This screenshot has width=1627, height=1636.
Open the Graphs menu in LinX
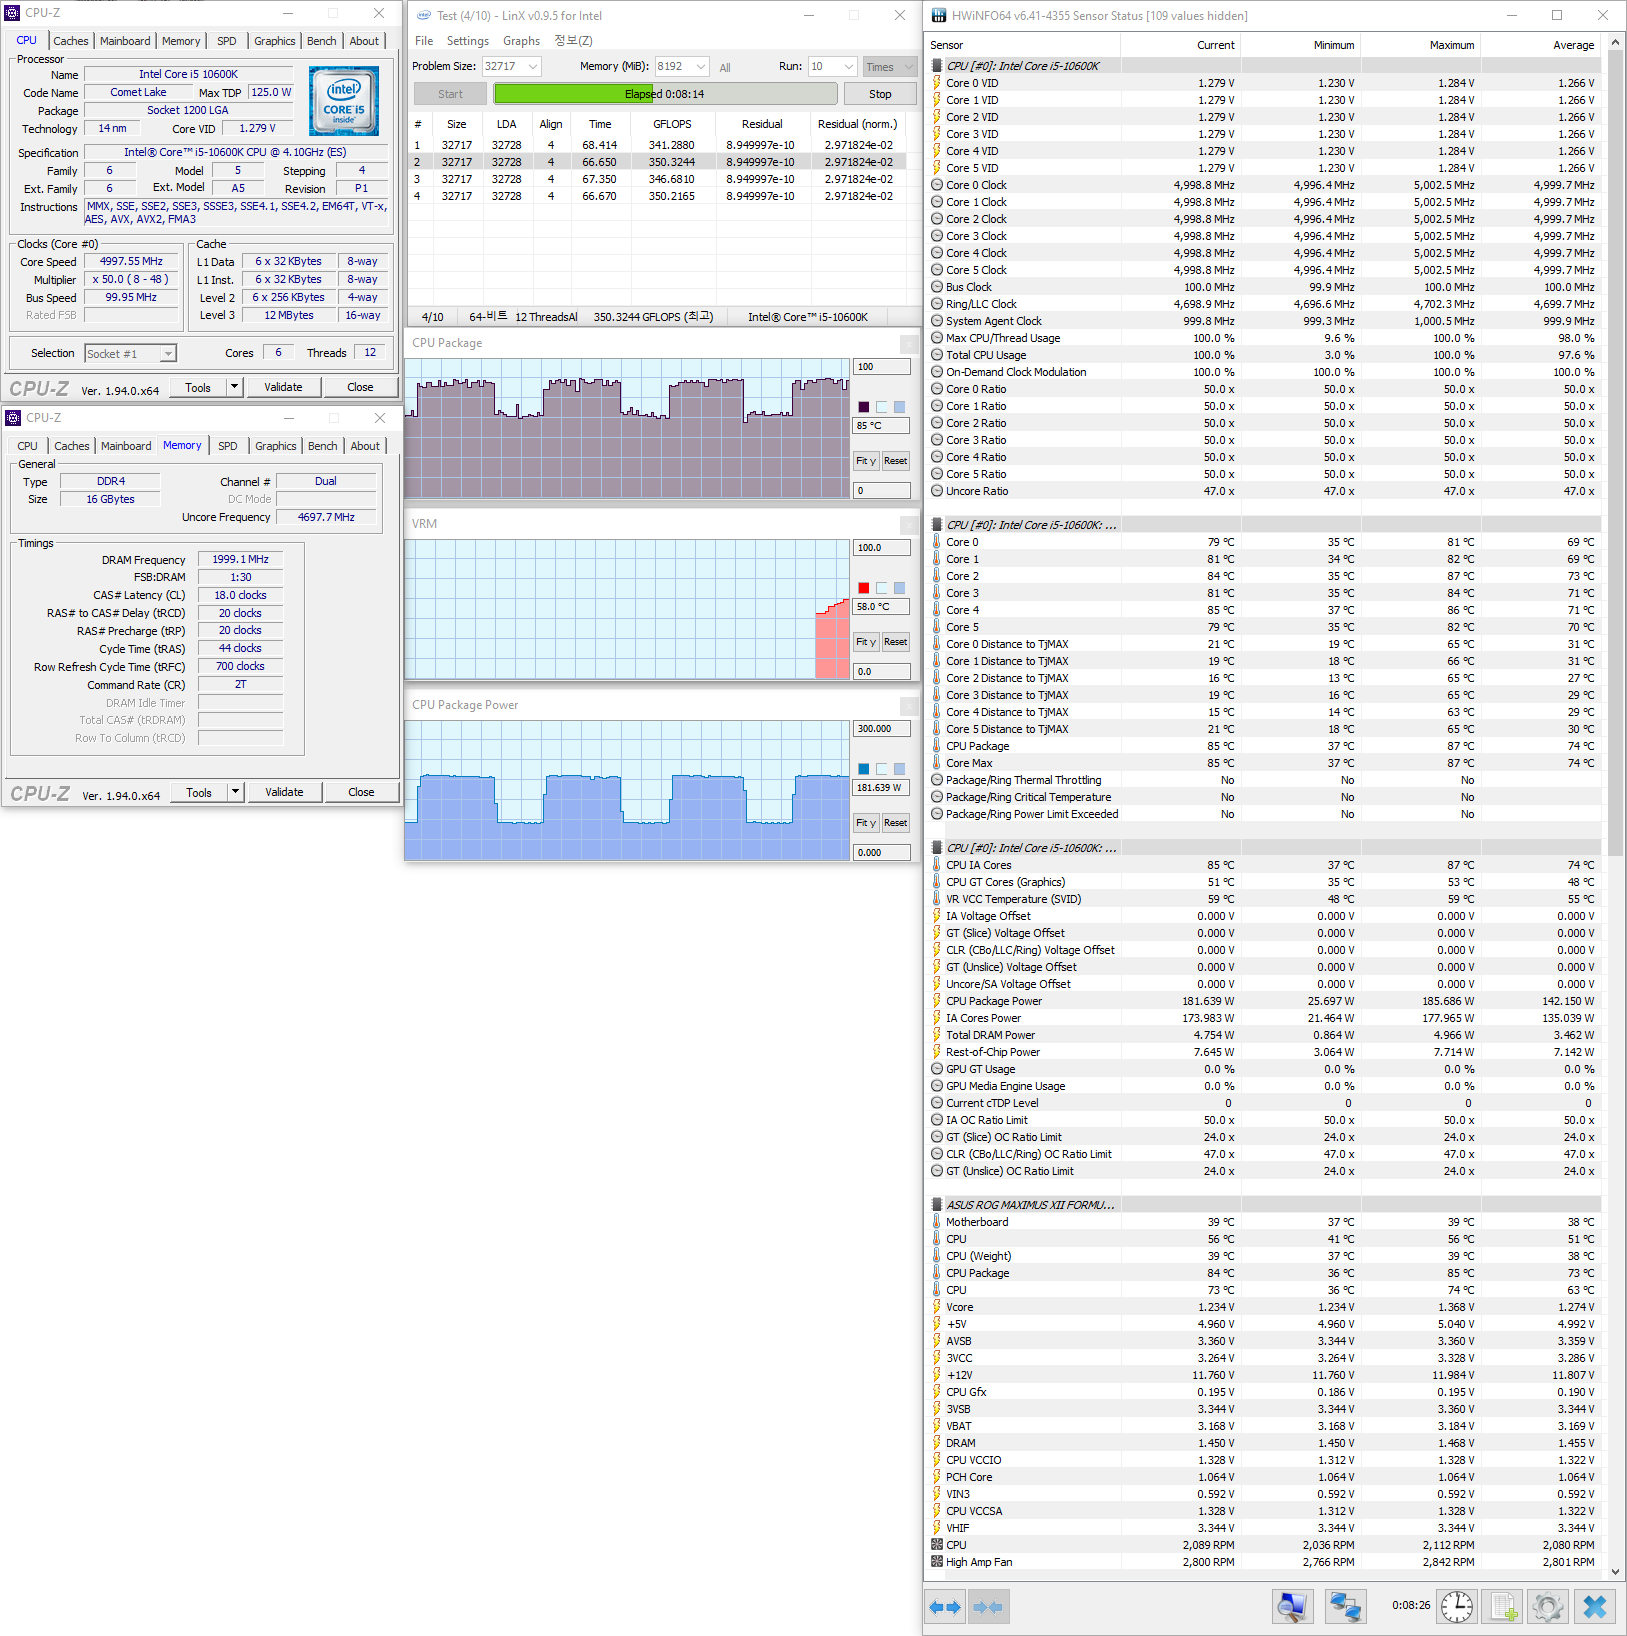521,41
